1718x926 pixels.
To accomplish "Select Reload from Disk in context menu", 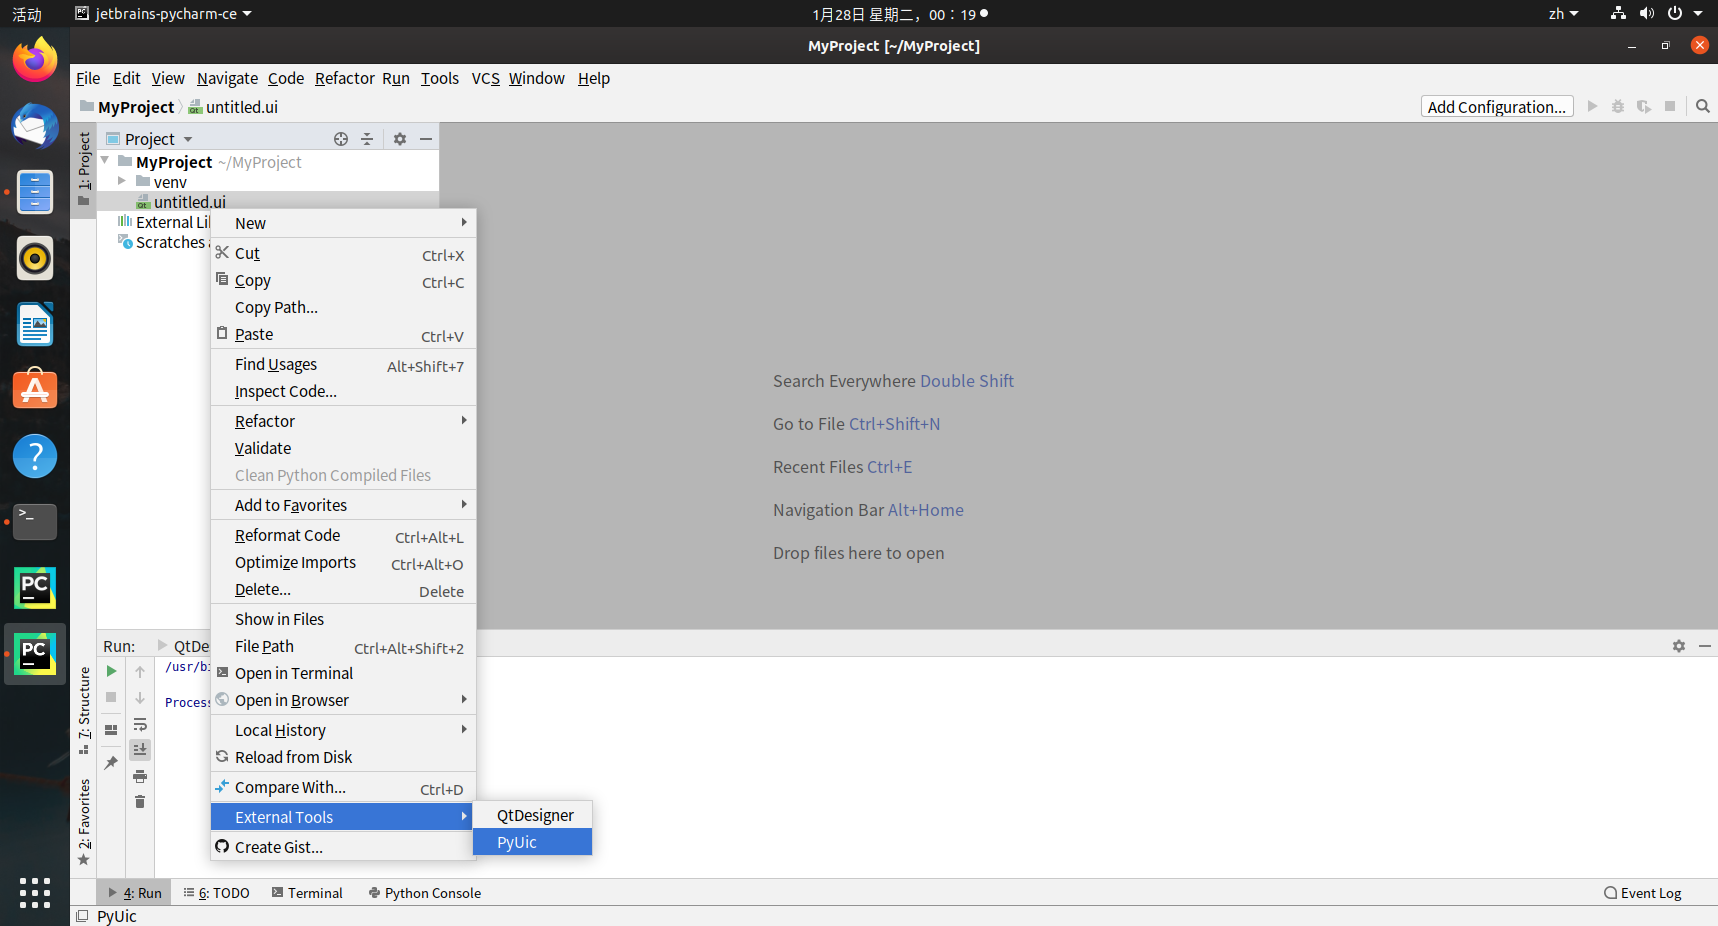I will [x=343, y=757].
